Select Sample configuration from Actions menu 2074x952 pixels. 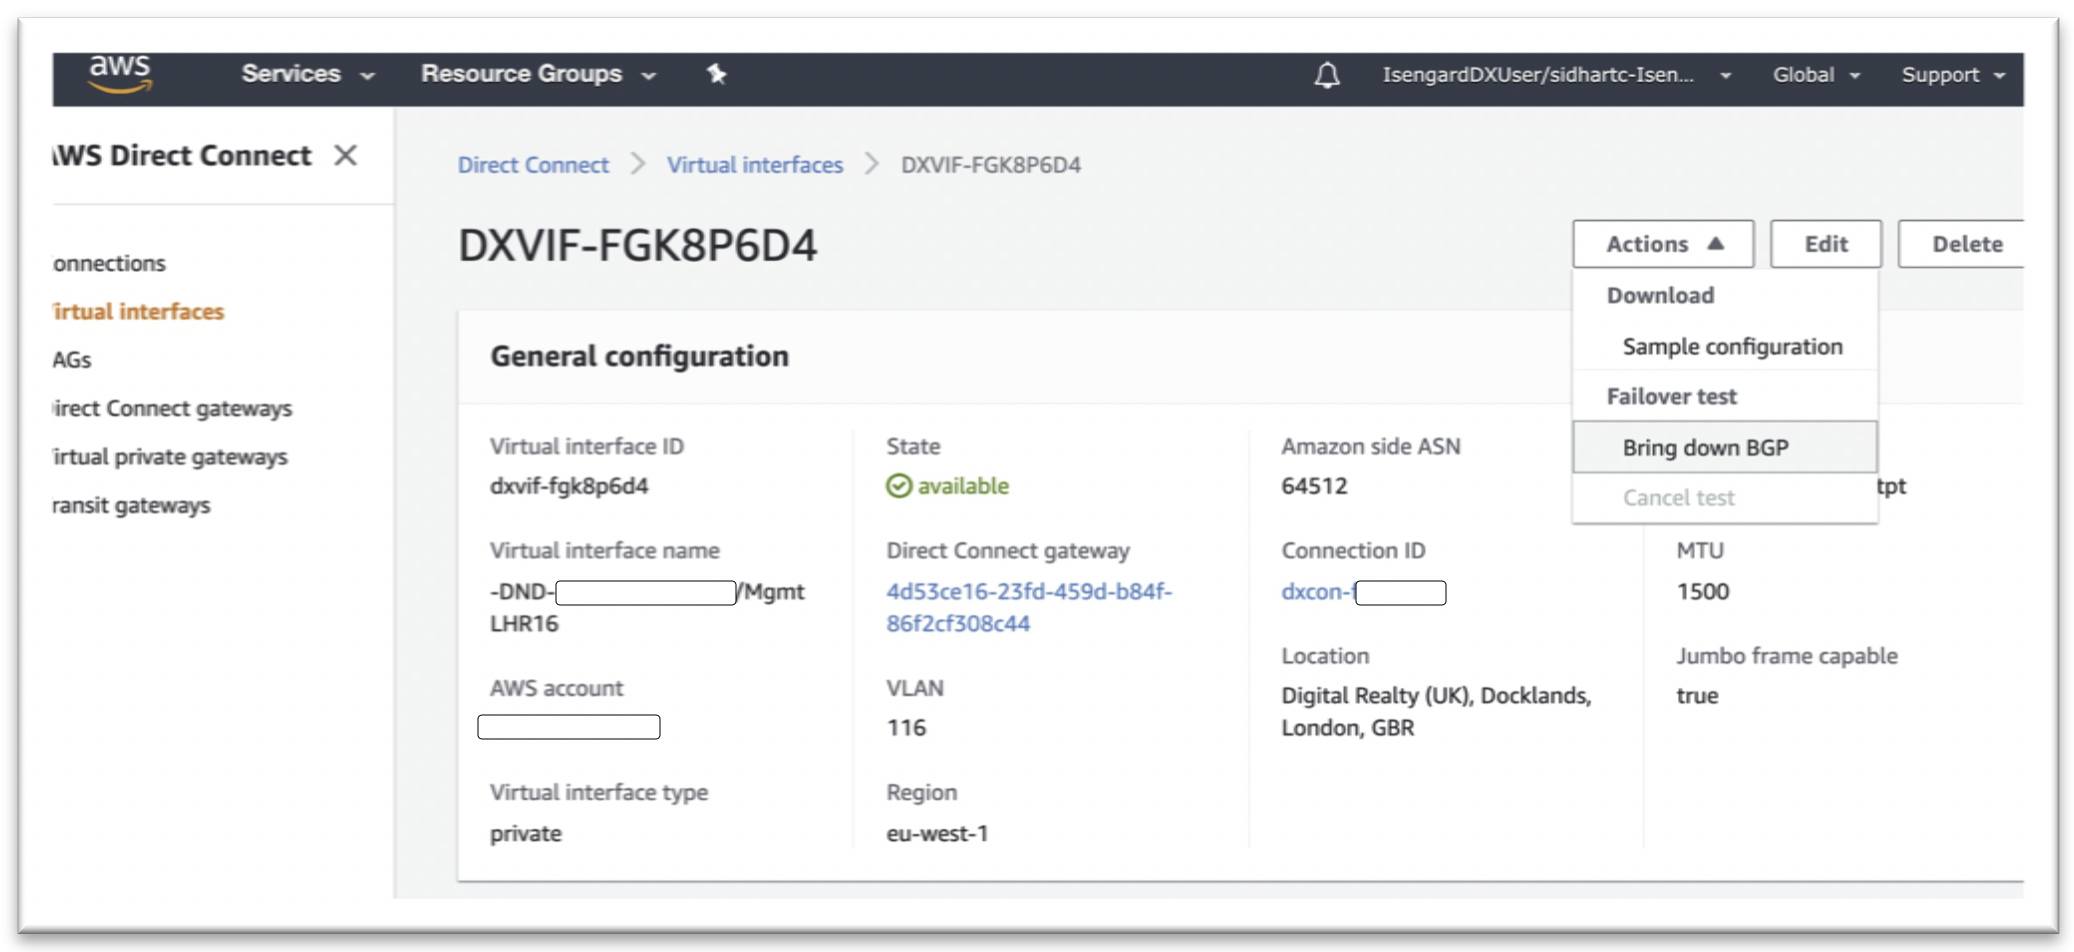[1732, 347]
